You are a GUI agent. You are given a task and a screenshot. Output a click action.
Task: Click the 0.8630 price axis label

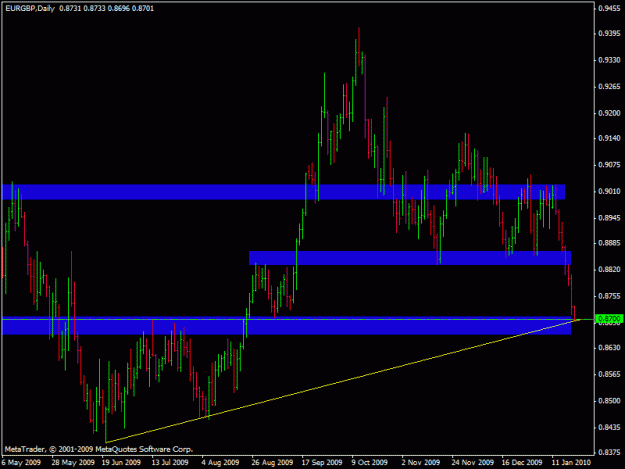(x=609, y=348)
